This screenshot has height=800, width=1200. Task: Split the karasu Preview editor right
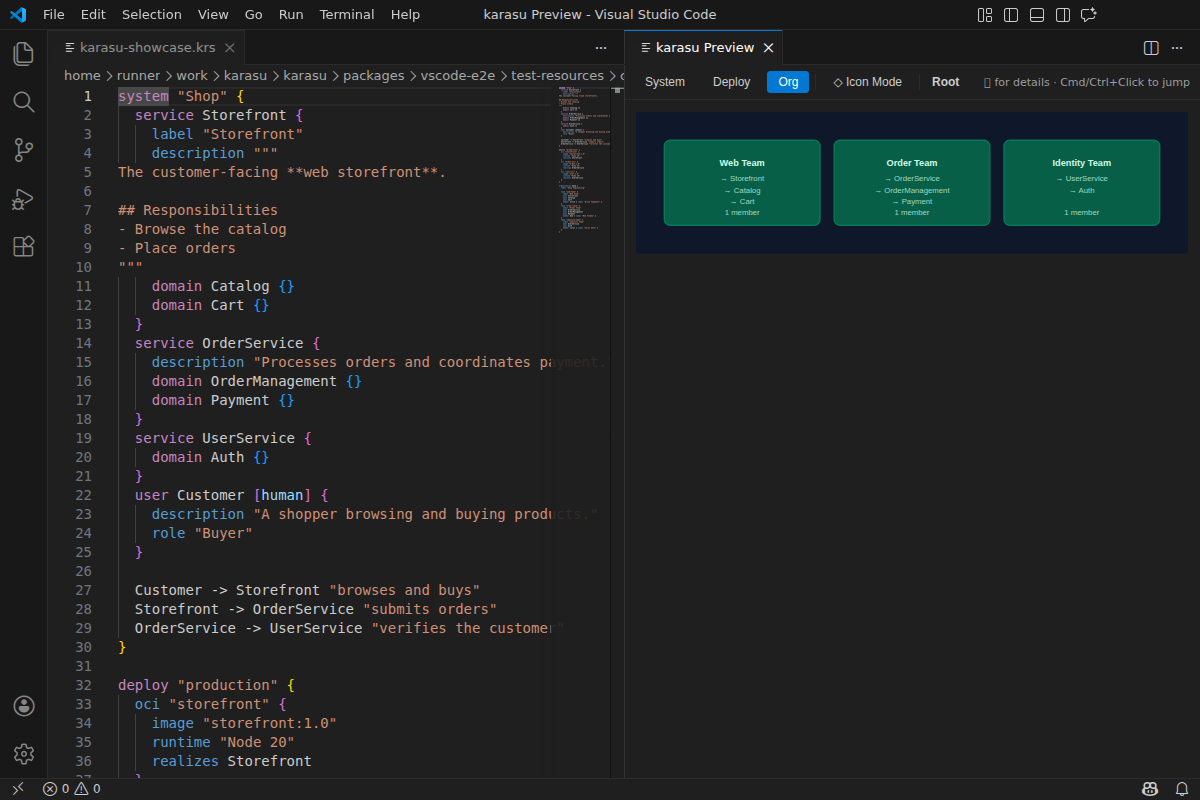(x=1151, y=48)
